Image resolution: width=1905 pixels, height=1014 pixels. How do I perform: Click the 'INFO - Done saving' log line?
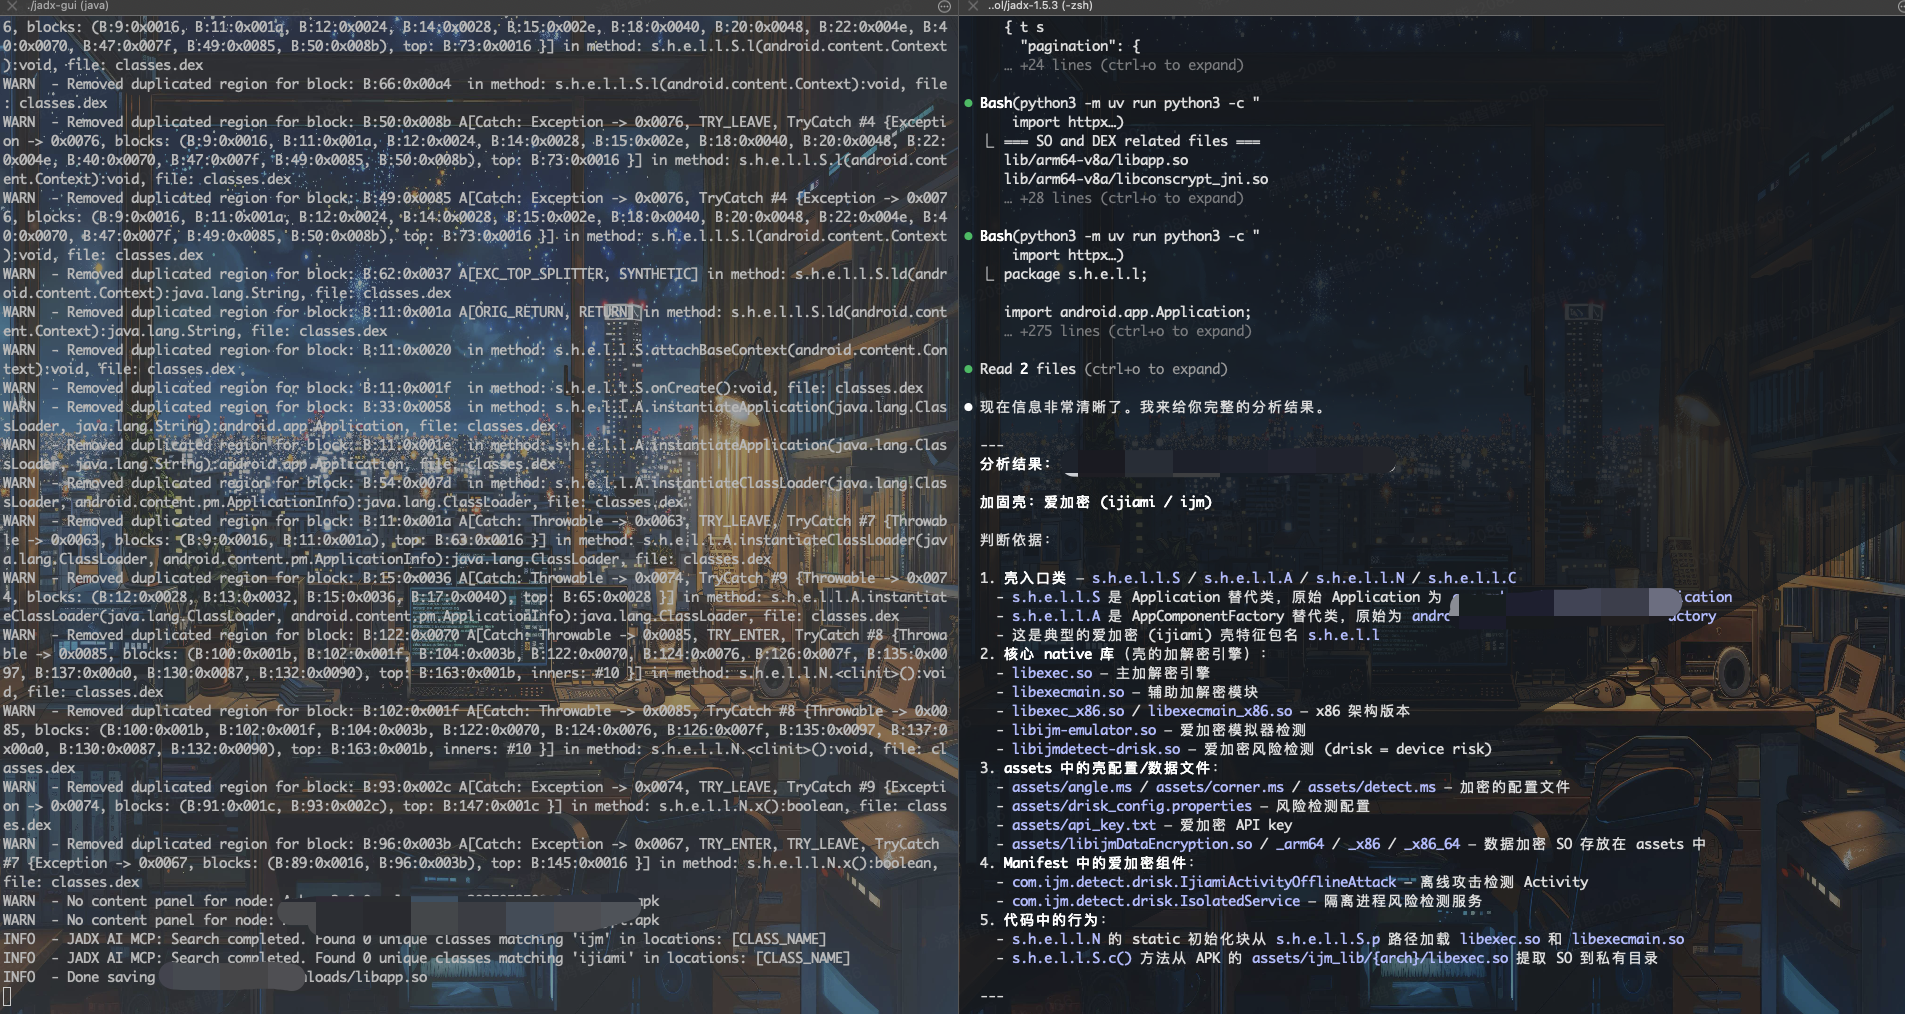point(214,977)
